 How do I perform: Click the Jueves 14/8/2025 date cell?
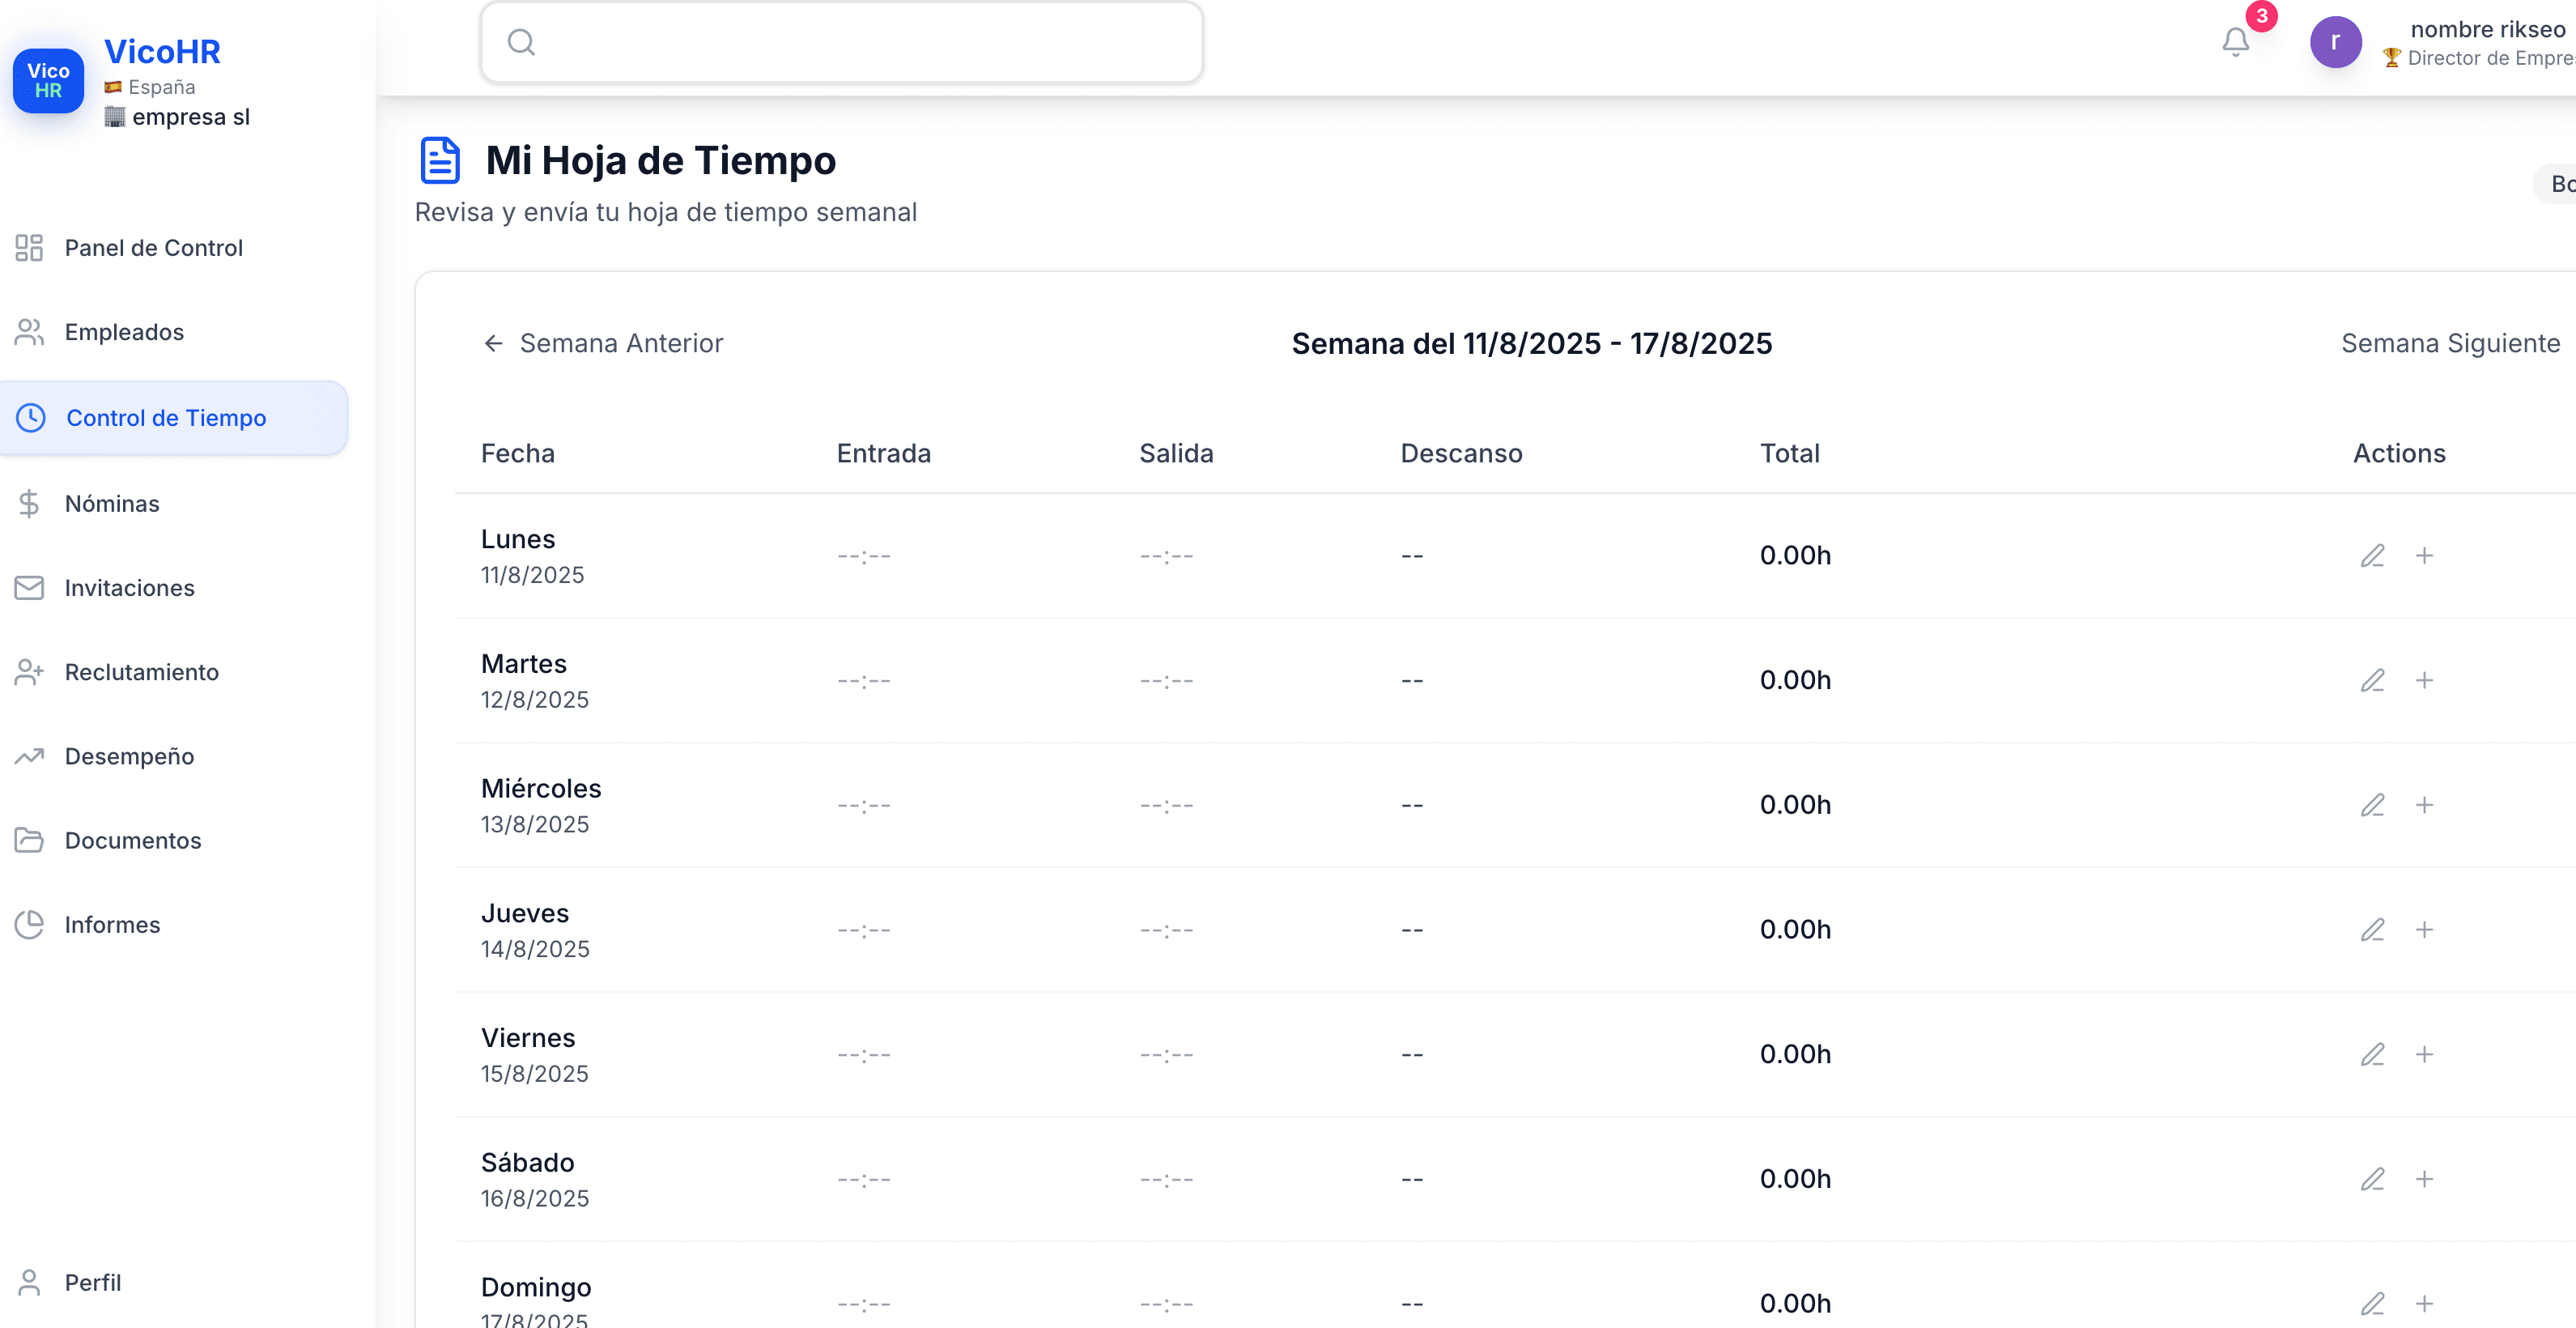pos(535,930)
